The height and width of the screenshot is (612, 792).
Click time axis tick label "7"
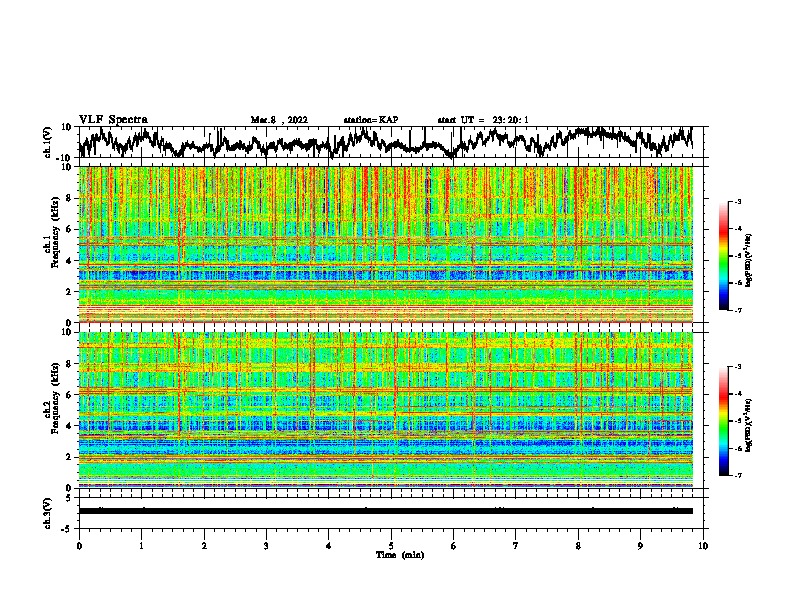[516, 546]
